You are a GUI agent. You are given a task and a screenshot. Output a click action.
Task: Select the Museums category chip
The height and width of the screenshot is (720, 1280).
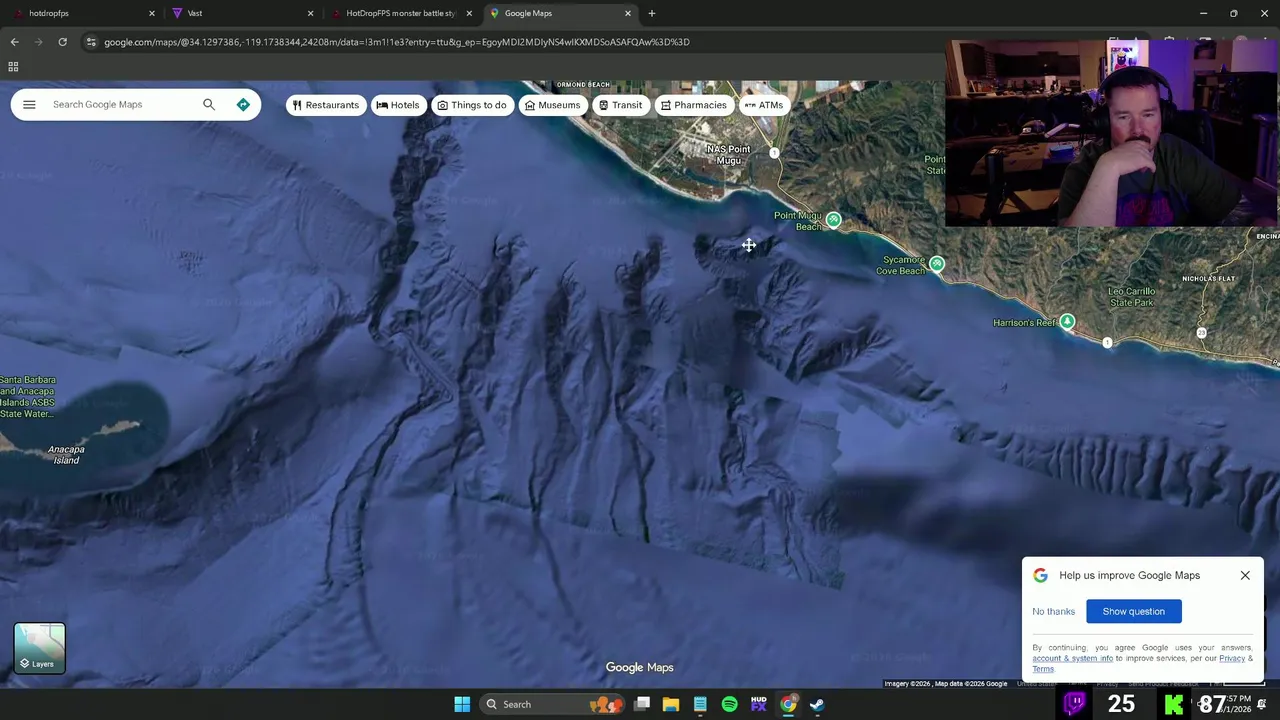(552, 105)
